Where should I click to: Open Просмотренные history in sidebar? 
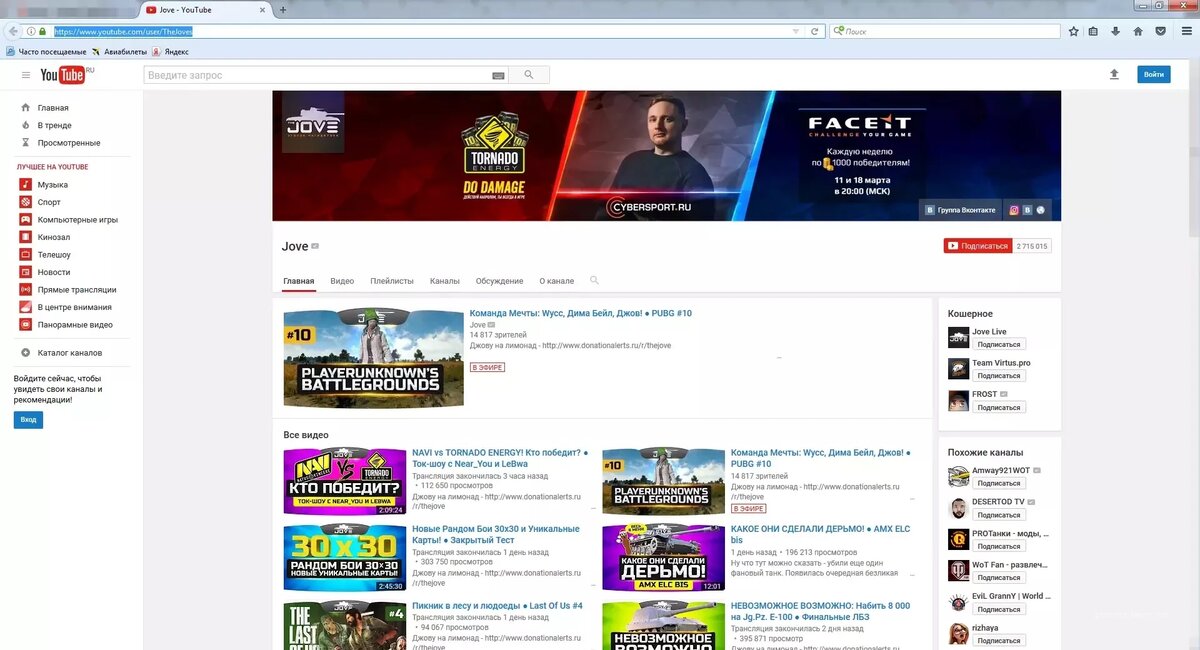coord(68,143)
